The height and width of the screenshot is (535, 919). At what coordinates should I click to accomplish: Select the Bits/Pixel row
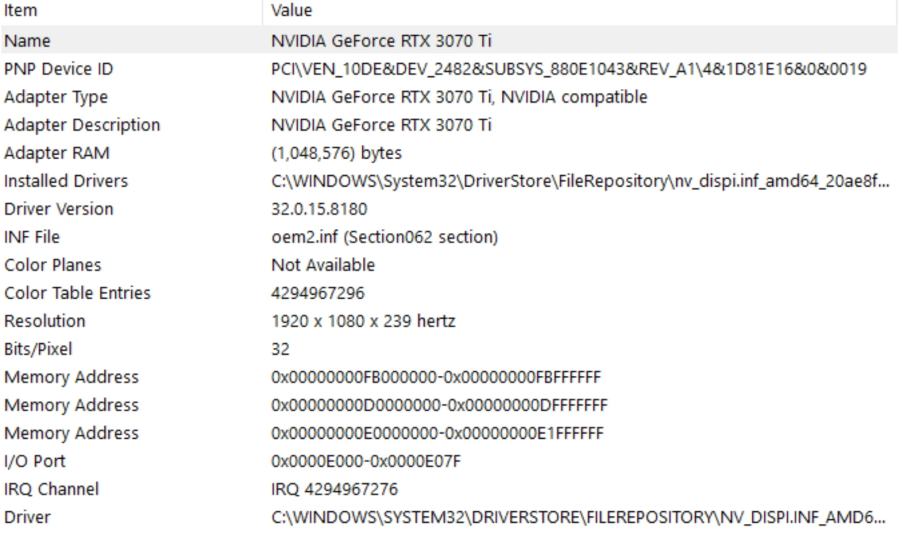(39, 349)
